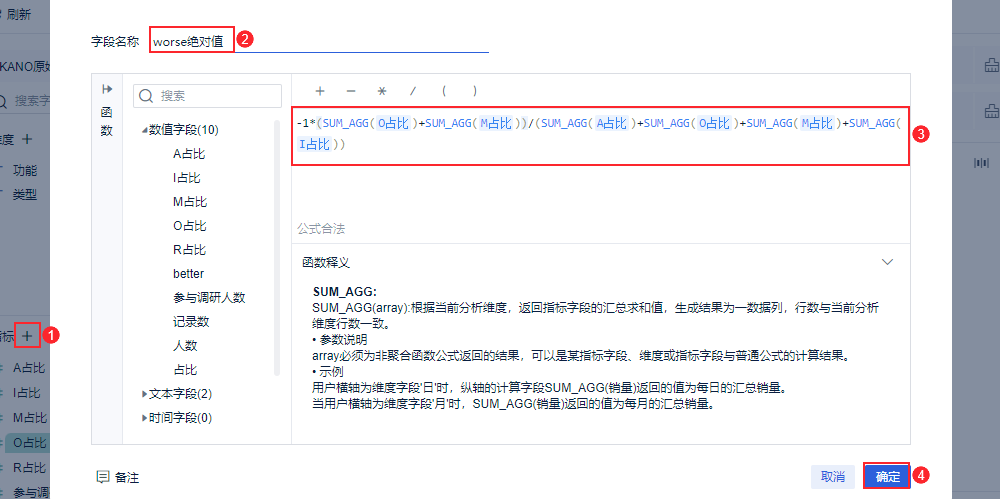The width and height of the screenshot is (1000, 499).
Task: Select the 占比 field in list
Action: tap(185, 369)
